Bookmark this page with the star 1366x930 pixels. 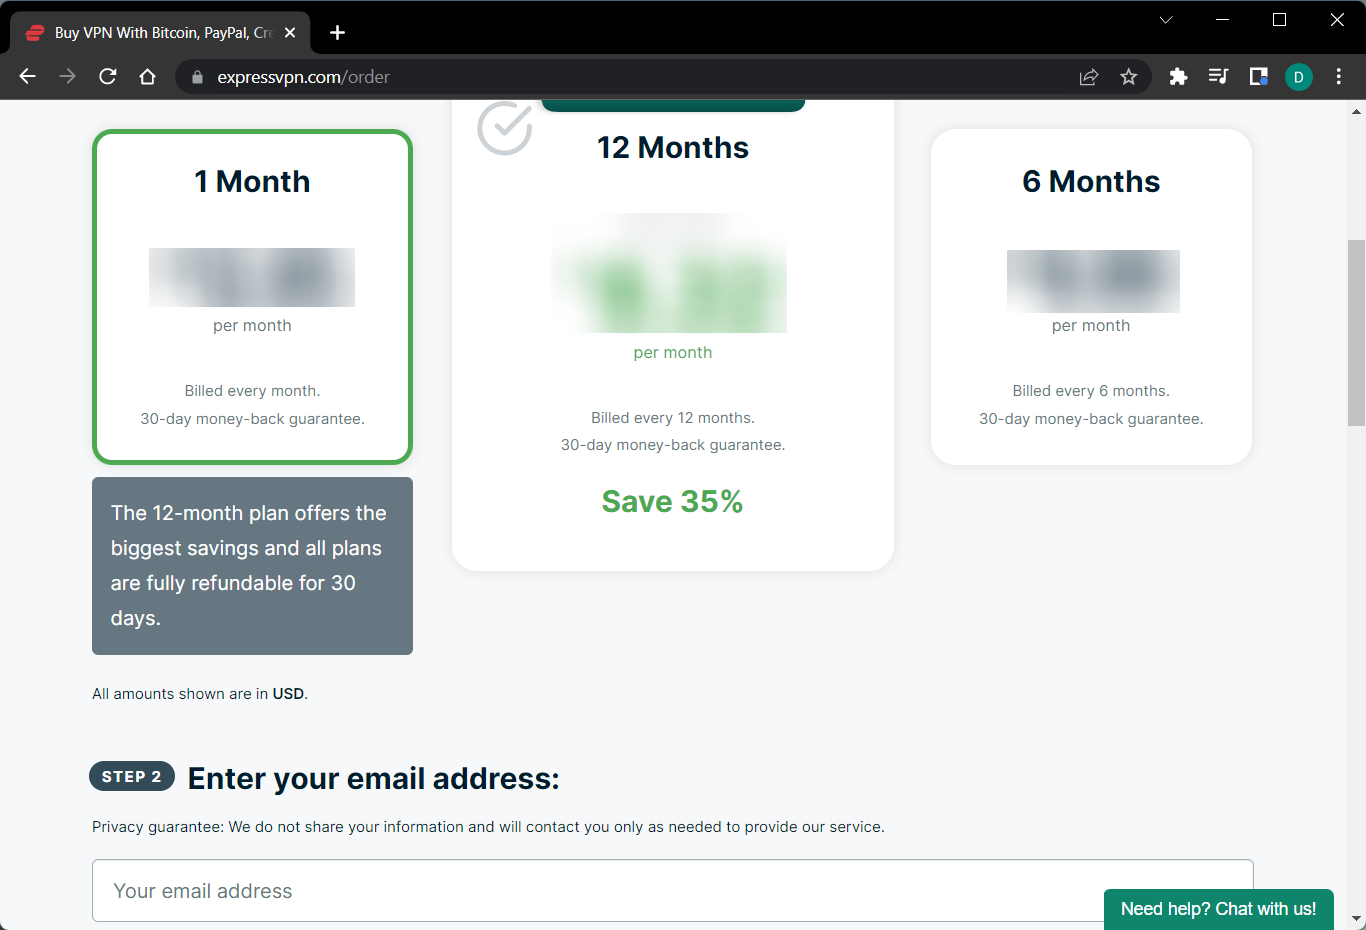[x=1129, y=76]
